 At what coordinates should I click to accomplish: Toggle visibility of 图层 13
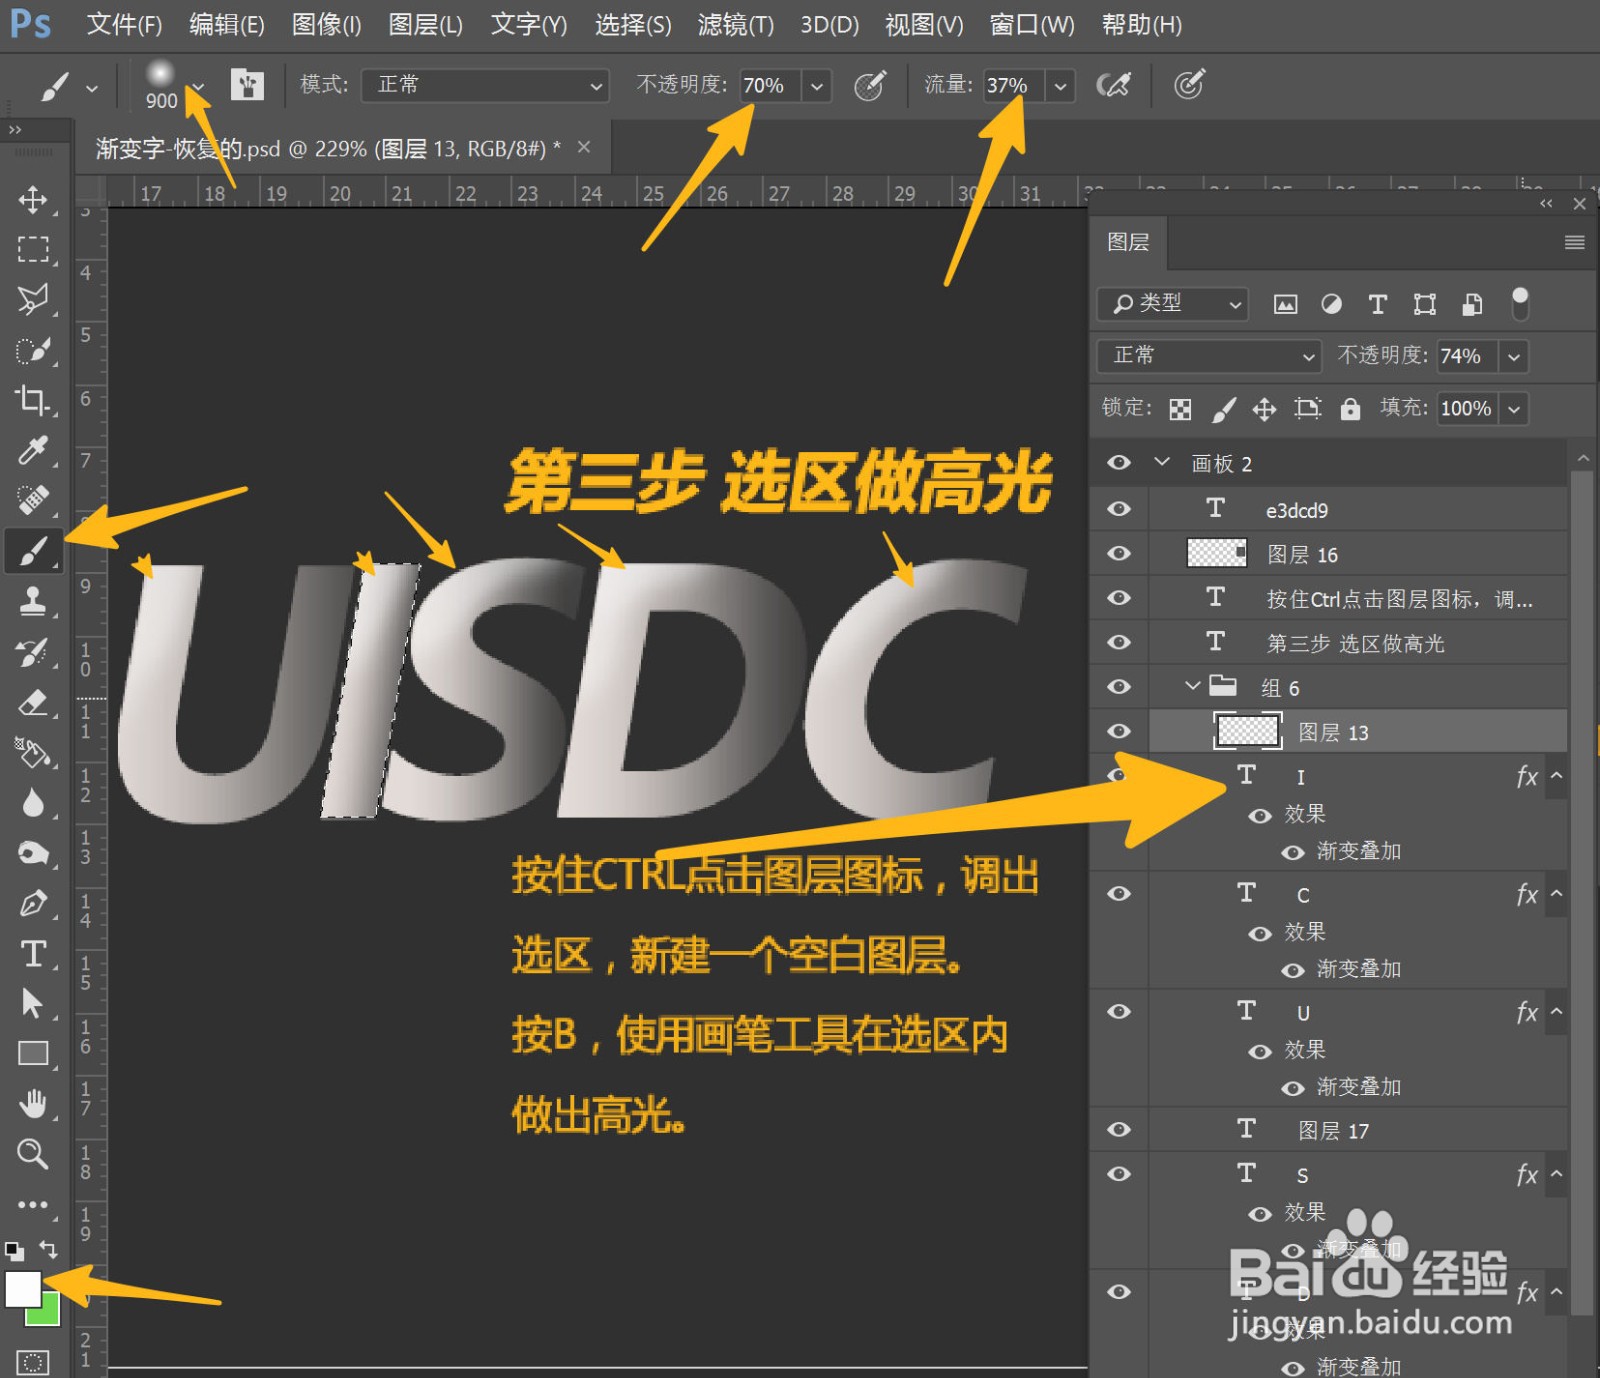[1118, 731]
